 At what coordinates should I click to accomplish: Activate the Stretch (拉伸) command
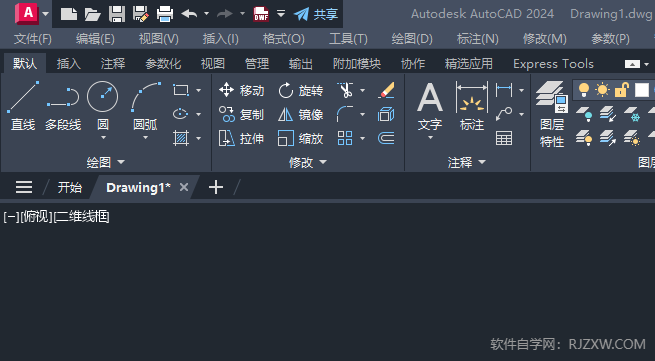[x=241, y=138]
